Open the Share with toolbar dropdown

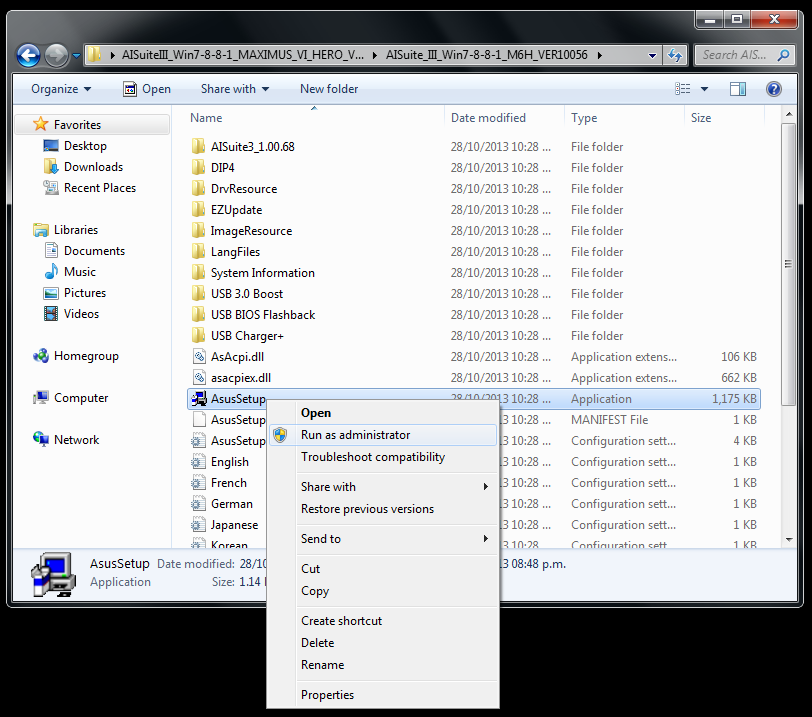(234, 89)
